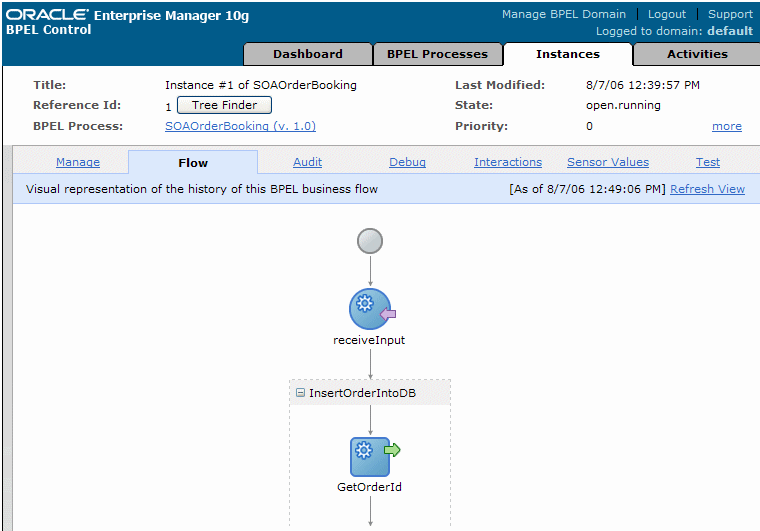
Task: Open the Support link
Action: pyautogui.click(x=730, y=14)
